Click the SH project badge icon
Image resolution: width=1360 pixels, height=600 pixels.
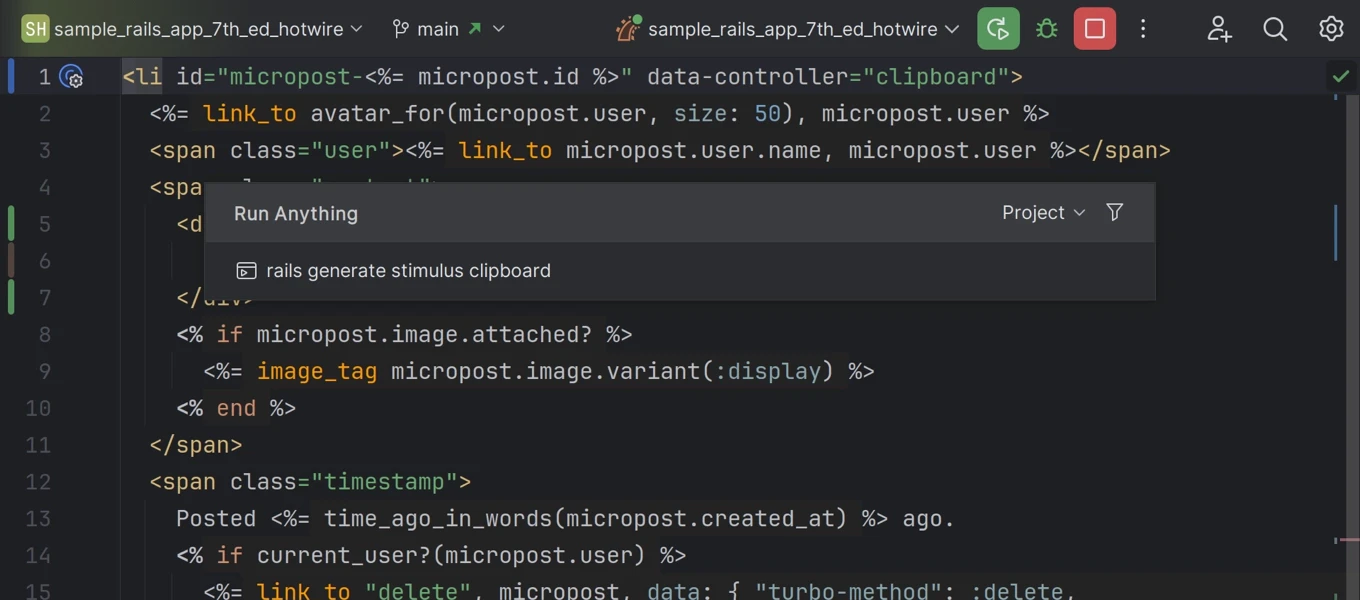tap(35, 29)
